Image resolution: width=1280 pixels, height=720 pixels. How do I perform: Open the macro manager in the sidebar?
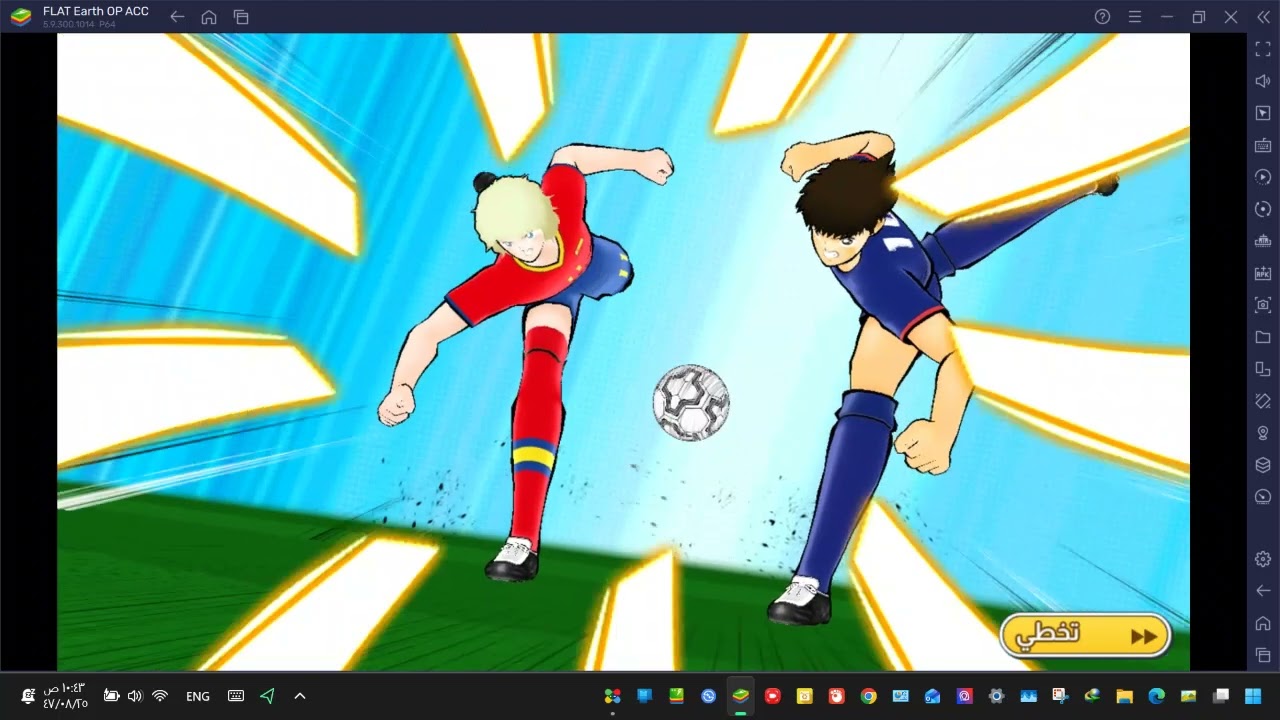point(1263,240)
